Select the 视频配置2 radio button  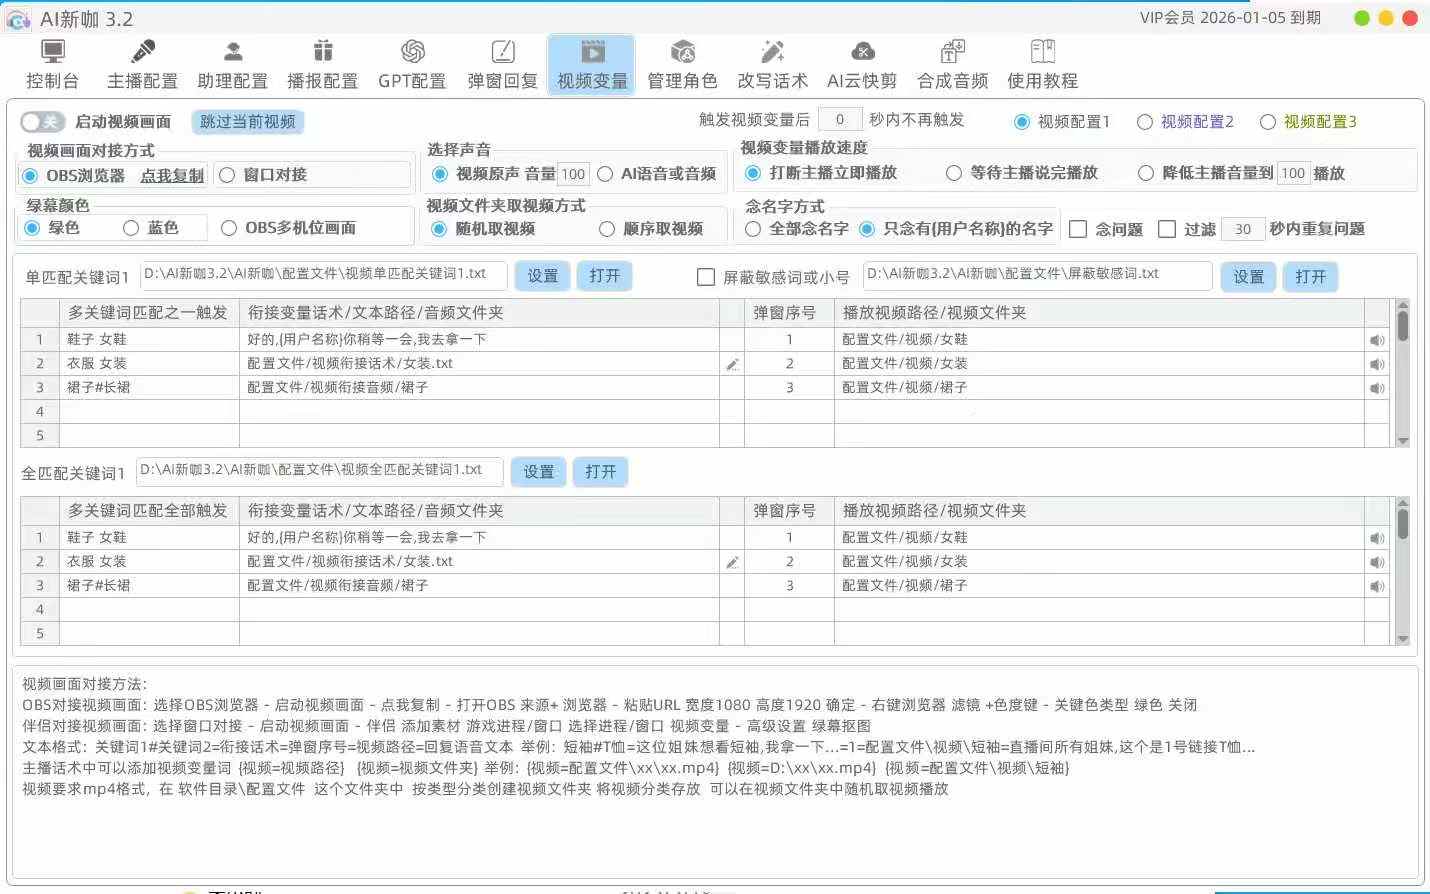1145,122
